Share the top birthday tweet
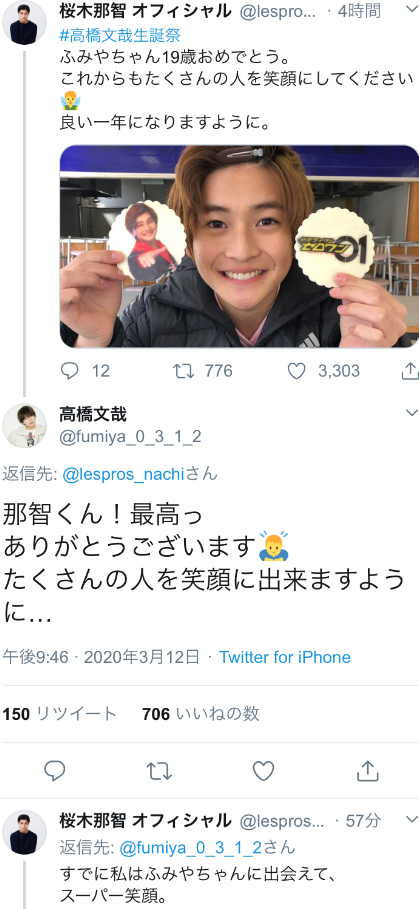The height and width of the screenshot is (909, 419). point(410,370)
